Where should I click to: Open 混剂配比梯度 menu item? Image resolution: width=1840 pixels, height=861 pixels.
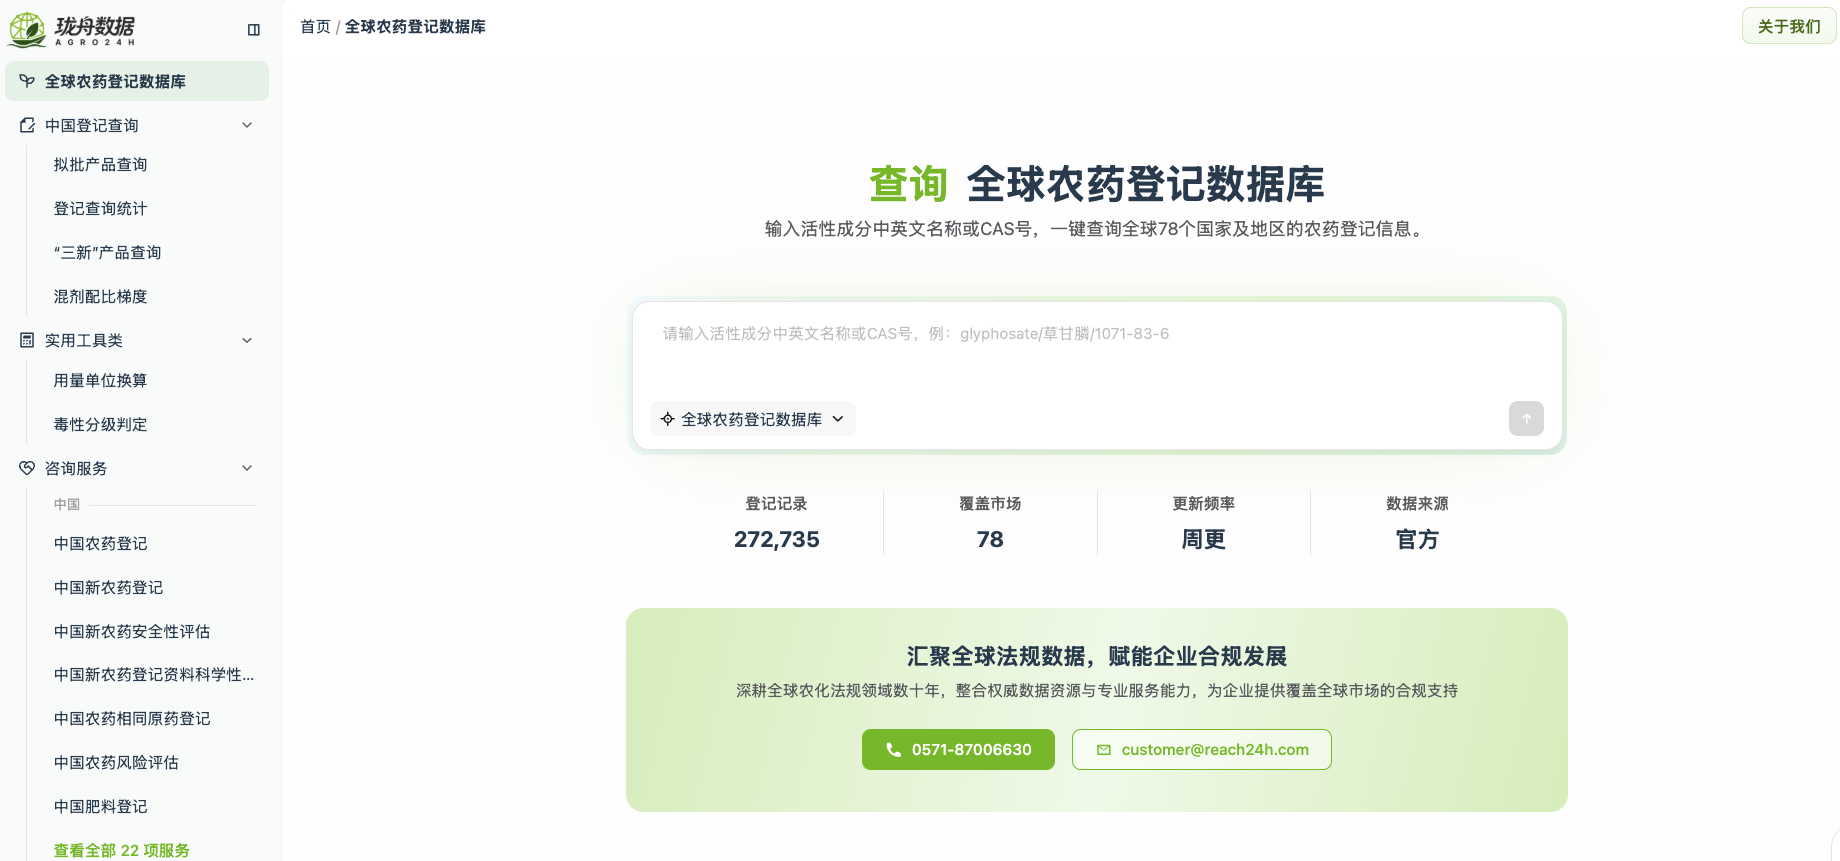click(100, 297)
